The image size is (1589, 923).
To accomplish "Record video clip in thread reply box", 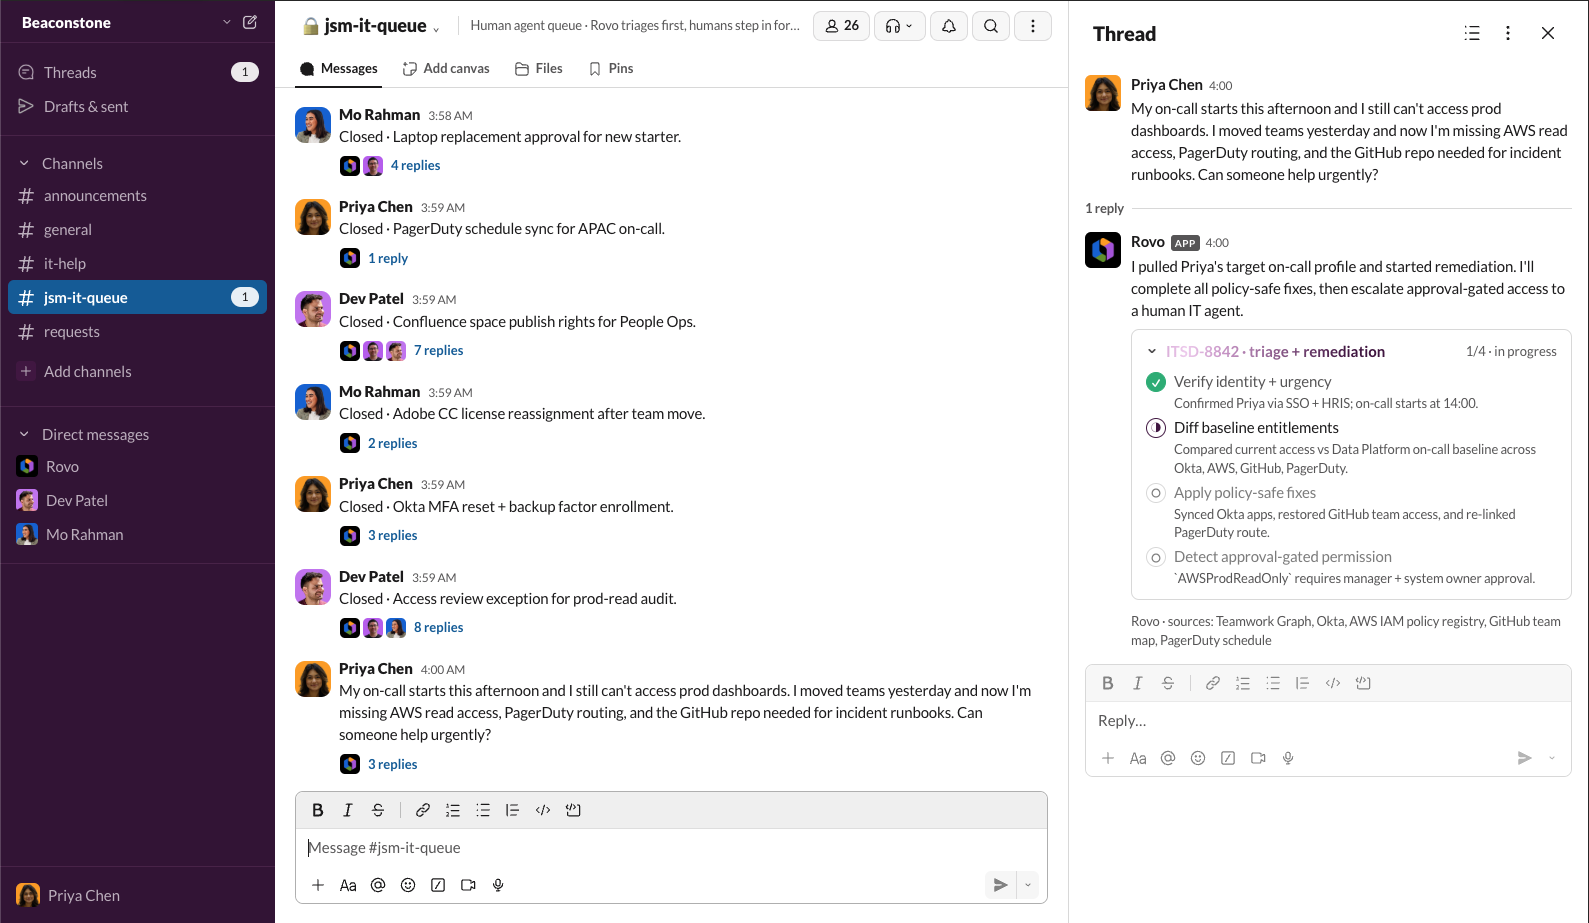I will 1258,758.
